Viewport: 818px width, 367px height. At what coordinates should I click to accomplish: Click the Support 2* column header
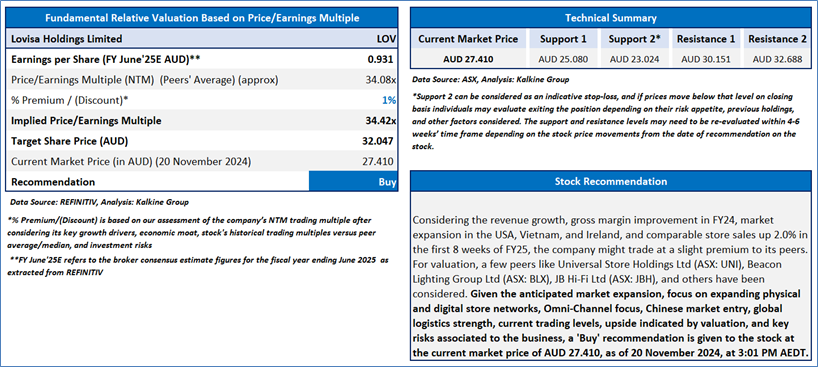[x=634, y=39]
